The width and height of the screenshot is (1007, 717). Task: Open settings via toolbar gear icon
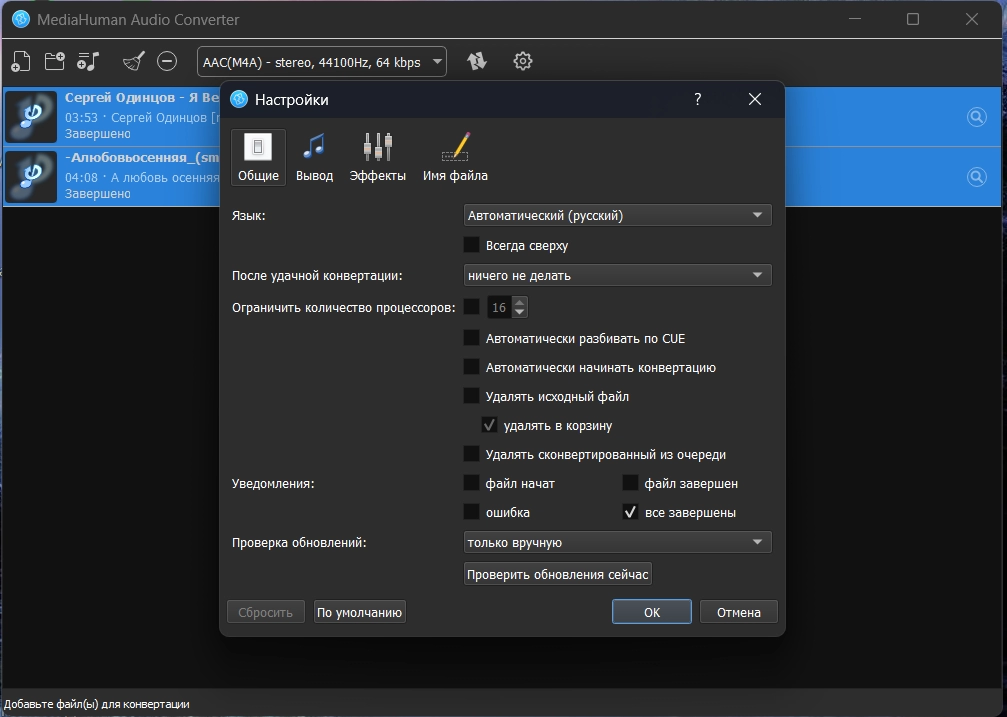click(522, 62)
